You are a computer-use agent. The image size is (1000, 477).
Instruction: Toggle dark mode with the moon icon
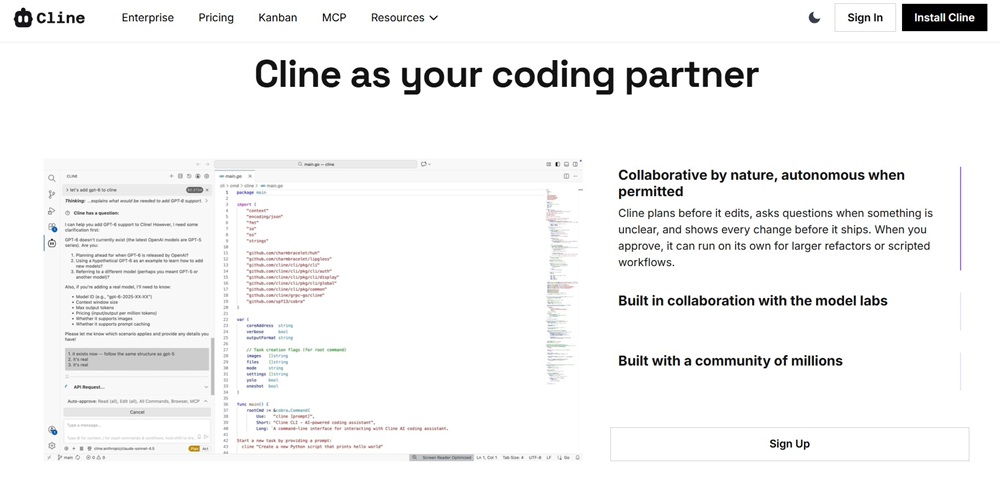(x=814, y=18)
